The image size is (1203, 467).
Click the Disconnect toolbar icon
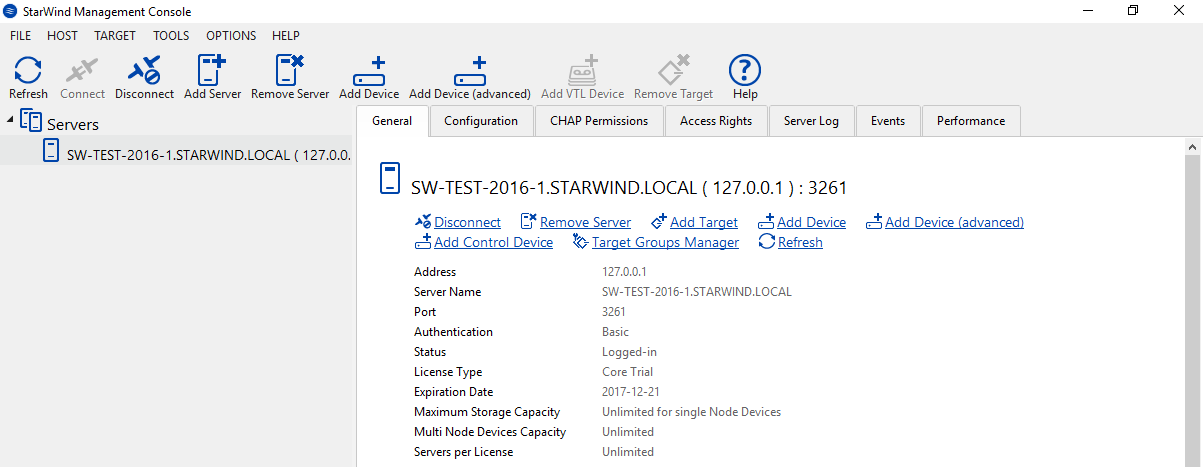(144, 70)
